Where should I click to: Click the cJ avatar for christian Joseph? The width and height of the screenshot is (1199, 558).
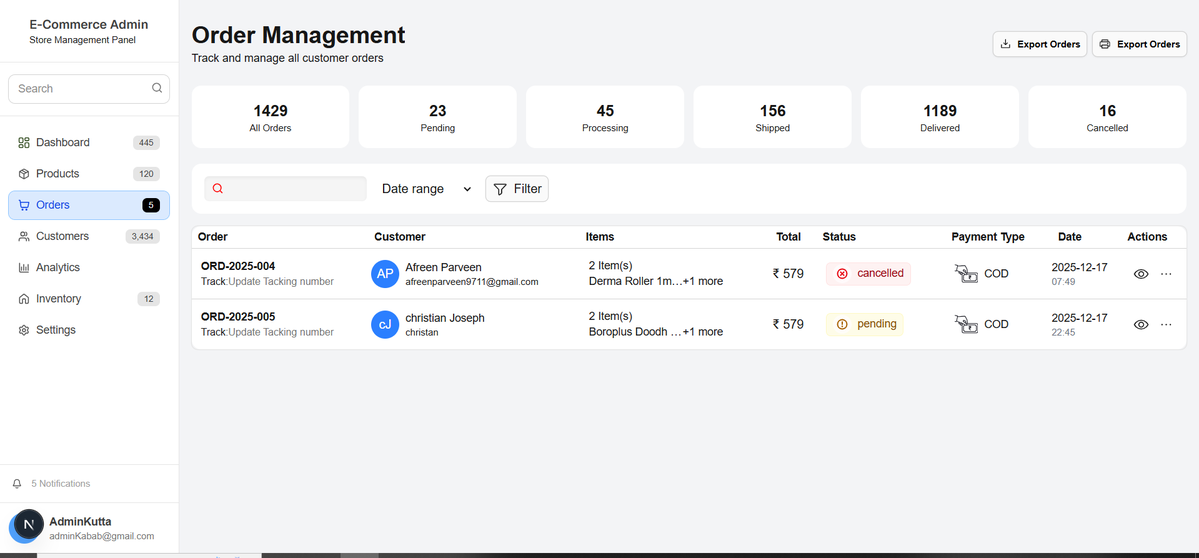point(385,325)
